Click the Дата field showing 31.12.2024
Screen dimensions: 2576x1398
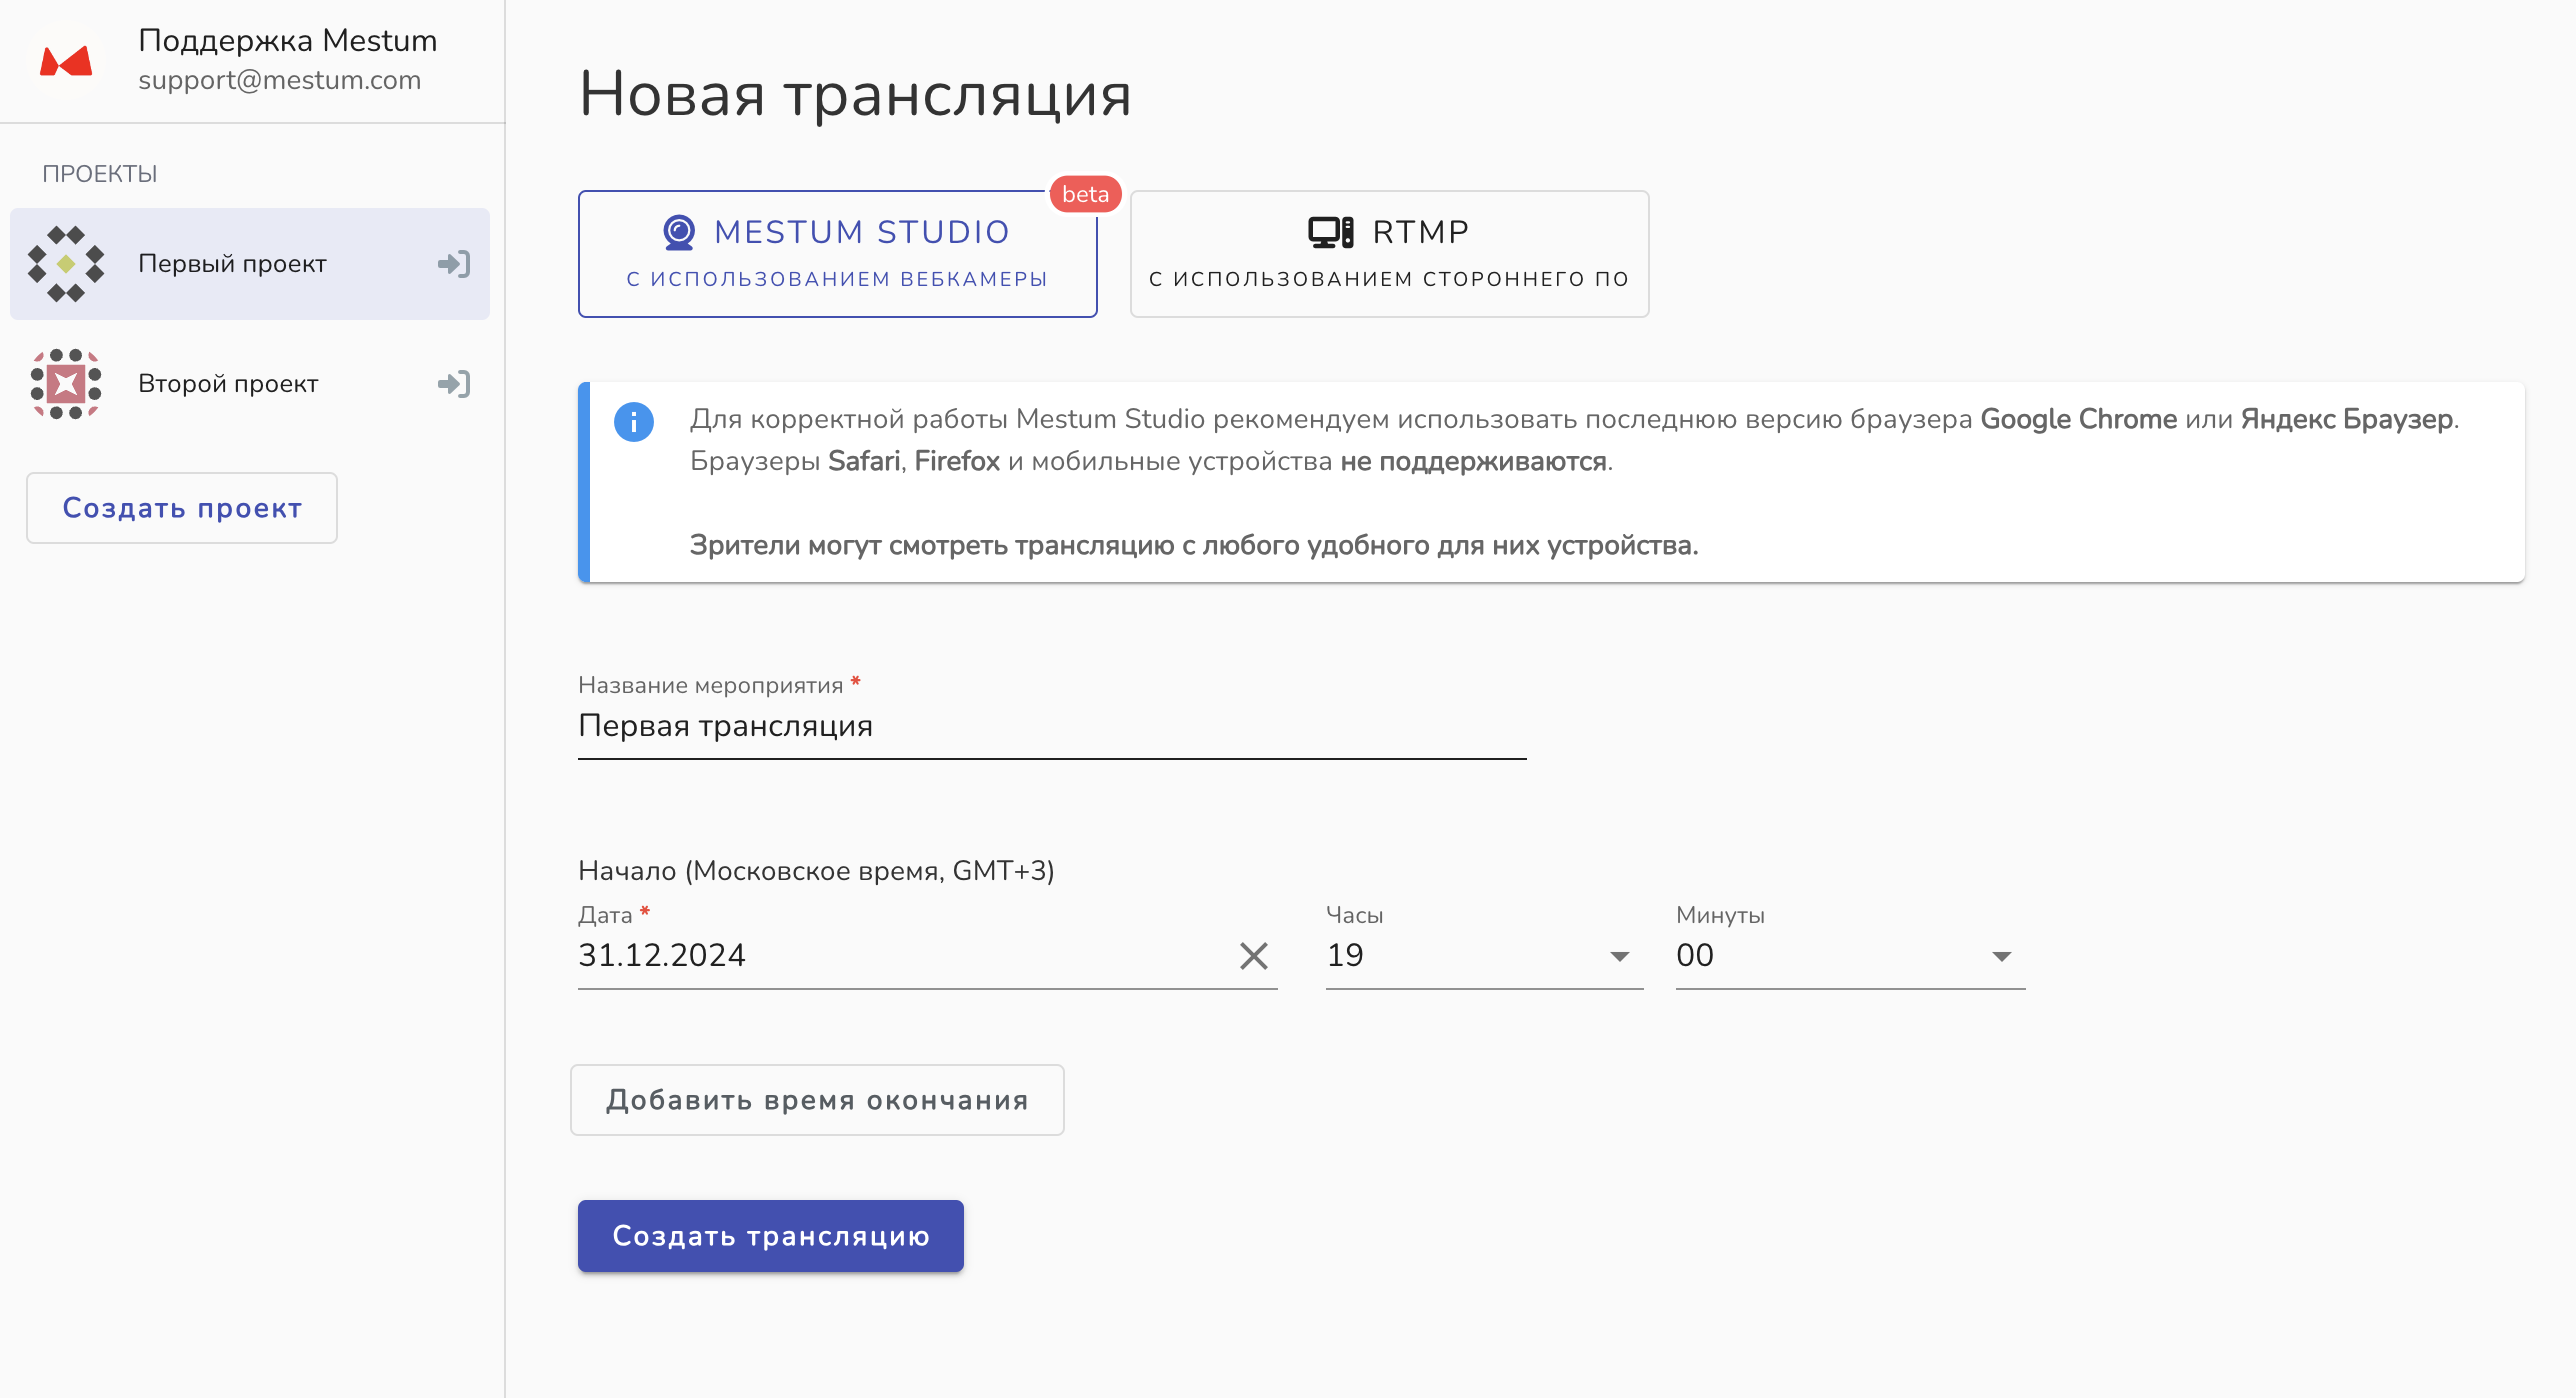tap(900, 956)
